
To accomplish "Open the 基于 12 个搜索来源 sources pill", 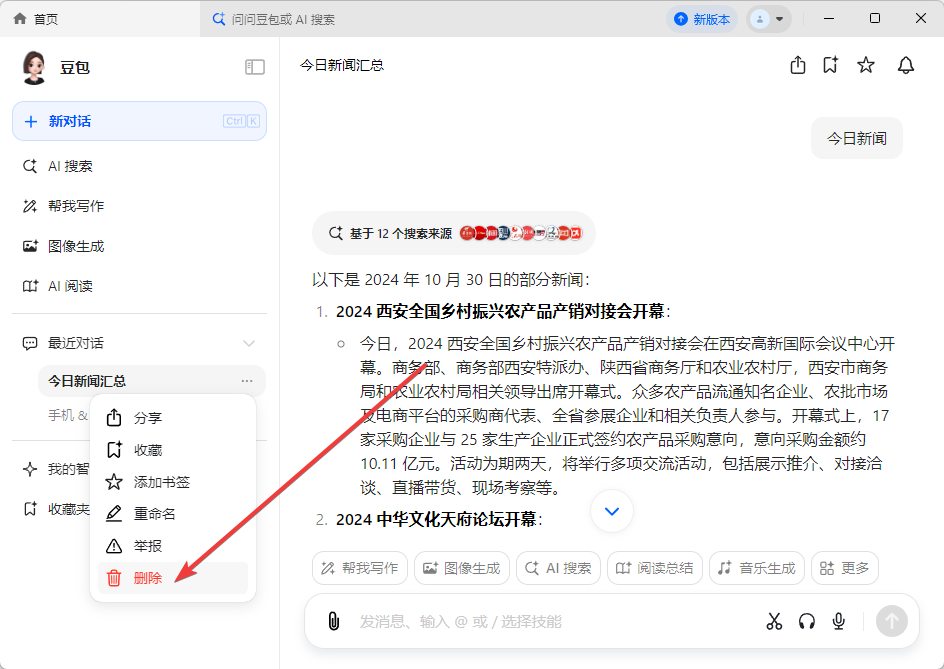I will tap(454, 233).
